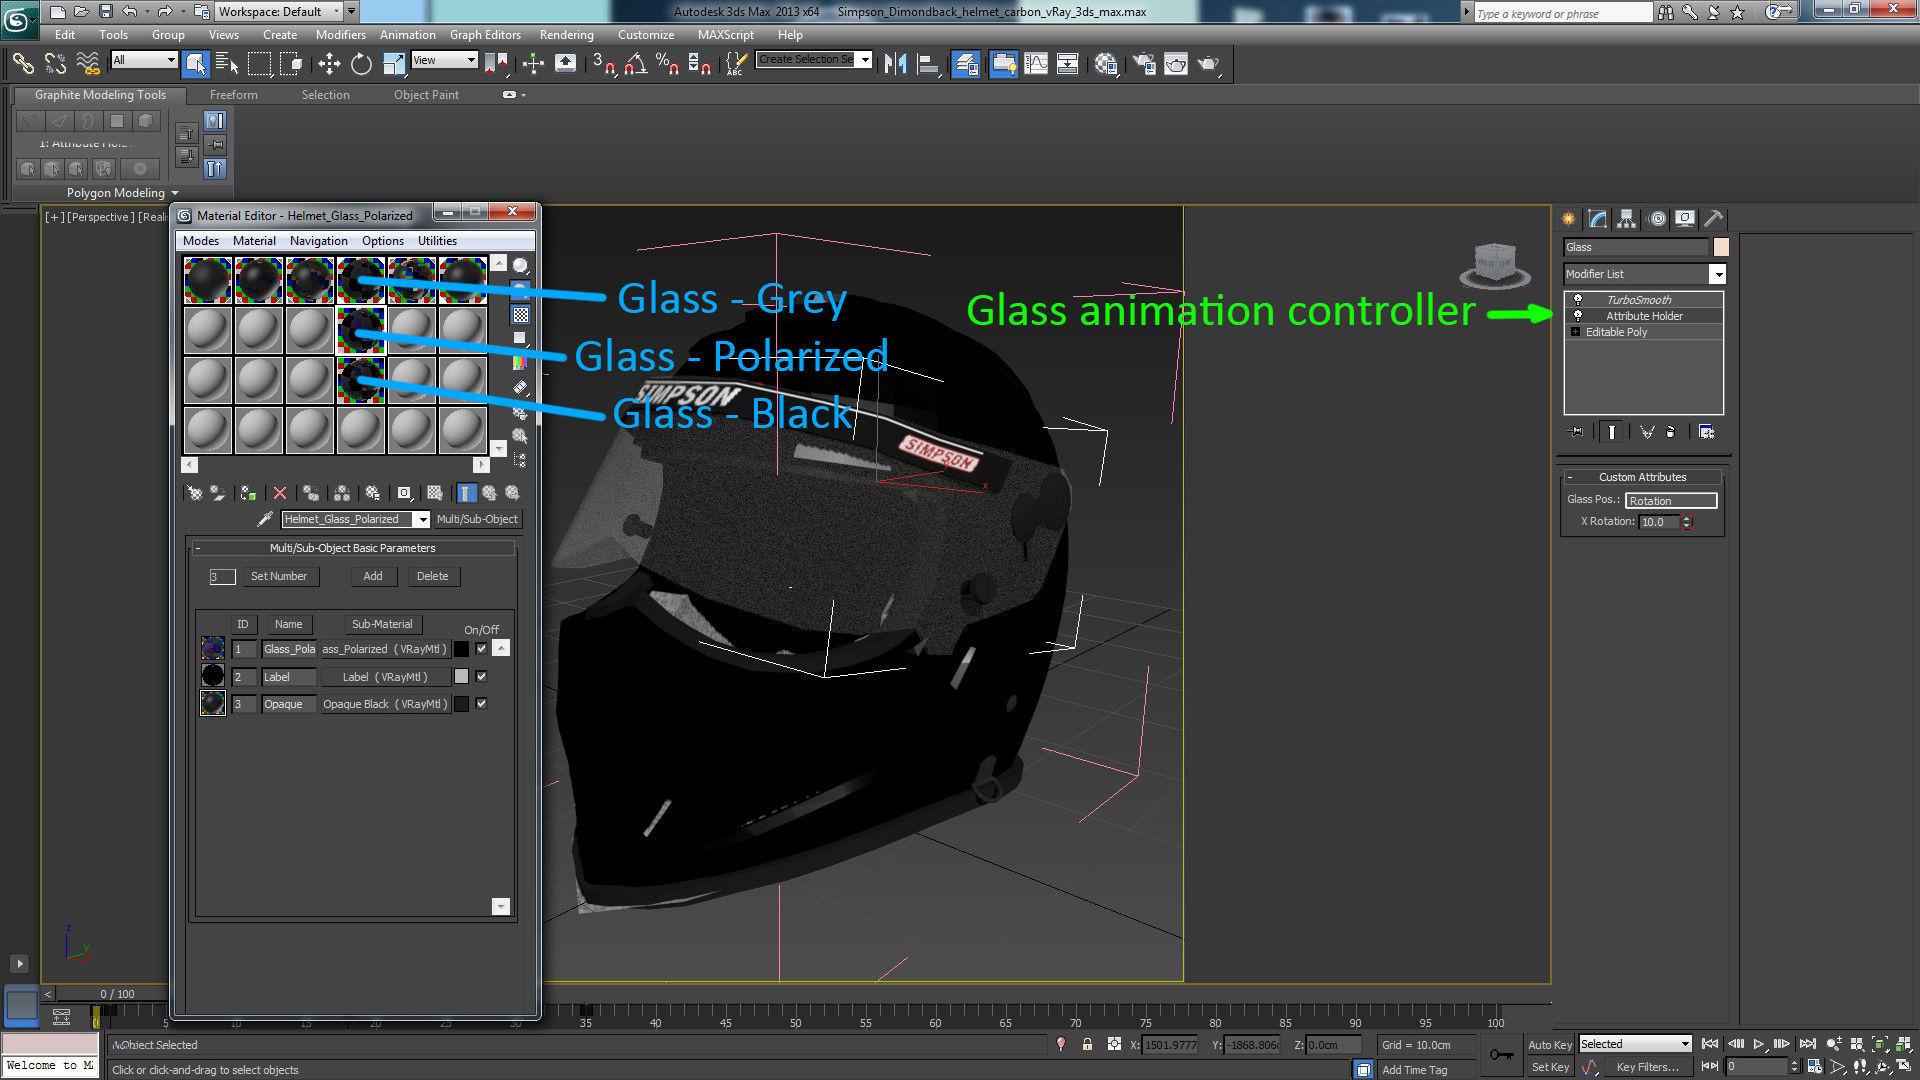Collapse Multi/Sub-Object Basic Parameters rollout
The width and height of the screenshot is (1920, 1080).
353,548
